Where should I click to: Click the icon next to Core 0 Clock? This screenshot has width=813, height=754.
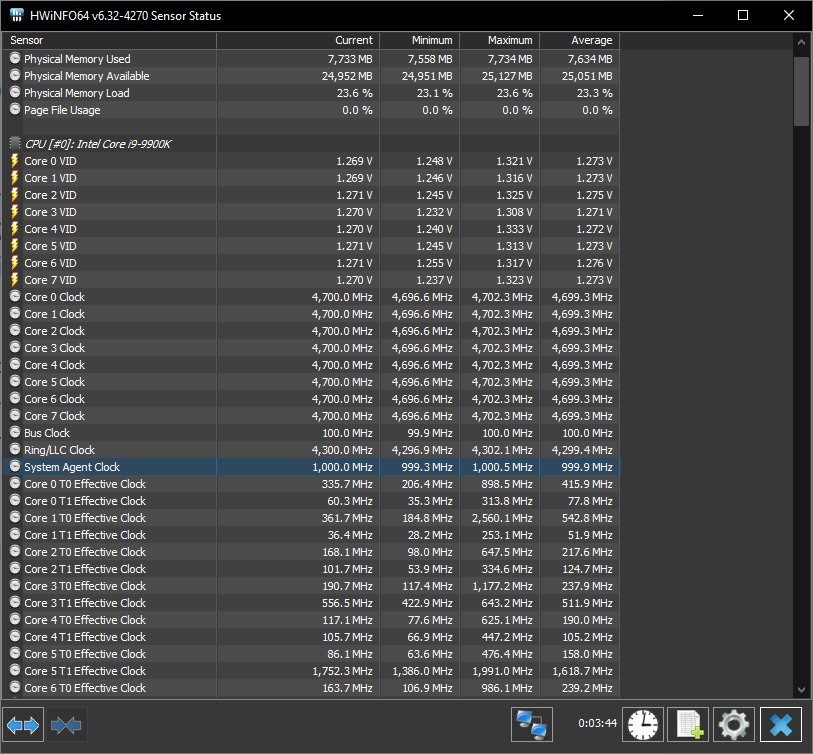pyautogui.click(x=15, y=296)
